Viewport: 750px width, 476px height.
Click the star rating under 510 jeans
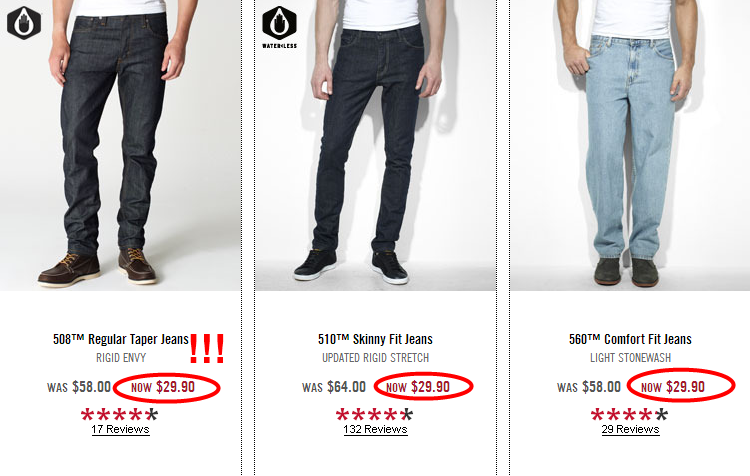coord(375,414)
